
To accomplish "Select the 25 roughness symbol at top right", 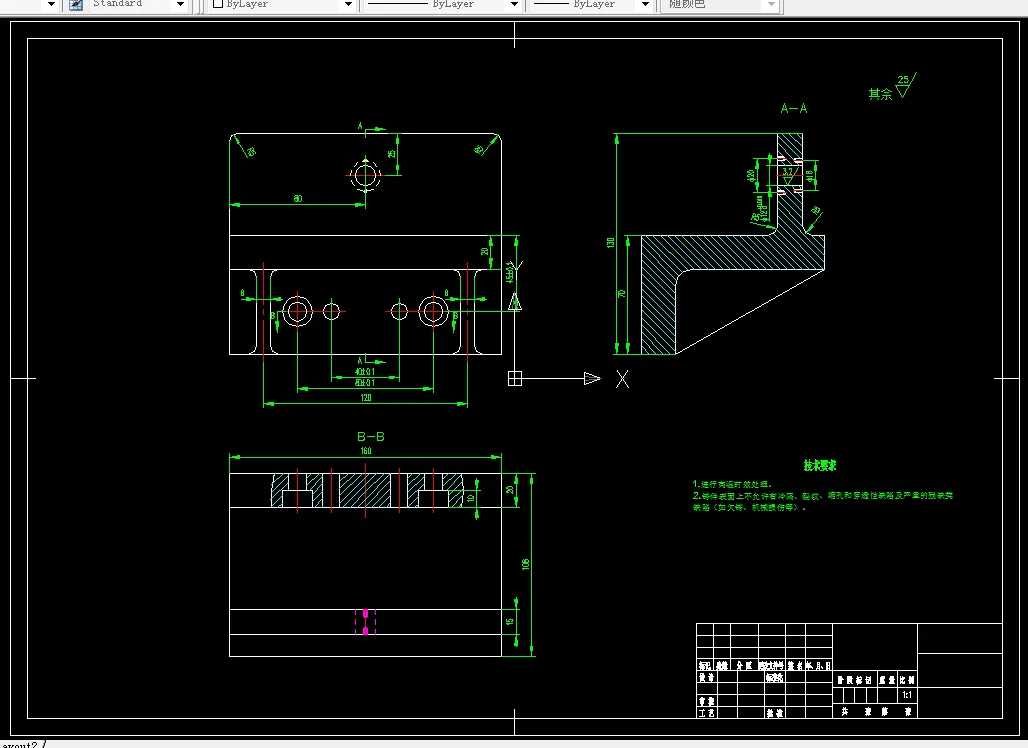I will pyautogui.click(x=906, y=85).
